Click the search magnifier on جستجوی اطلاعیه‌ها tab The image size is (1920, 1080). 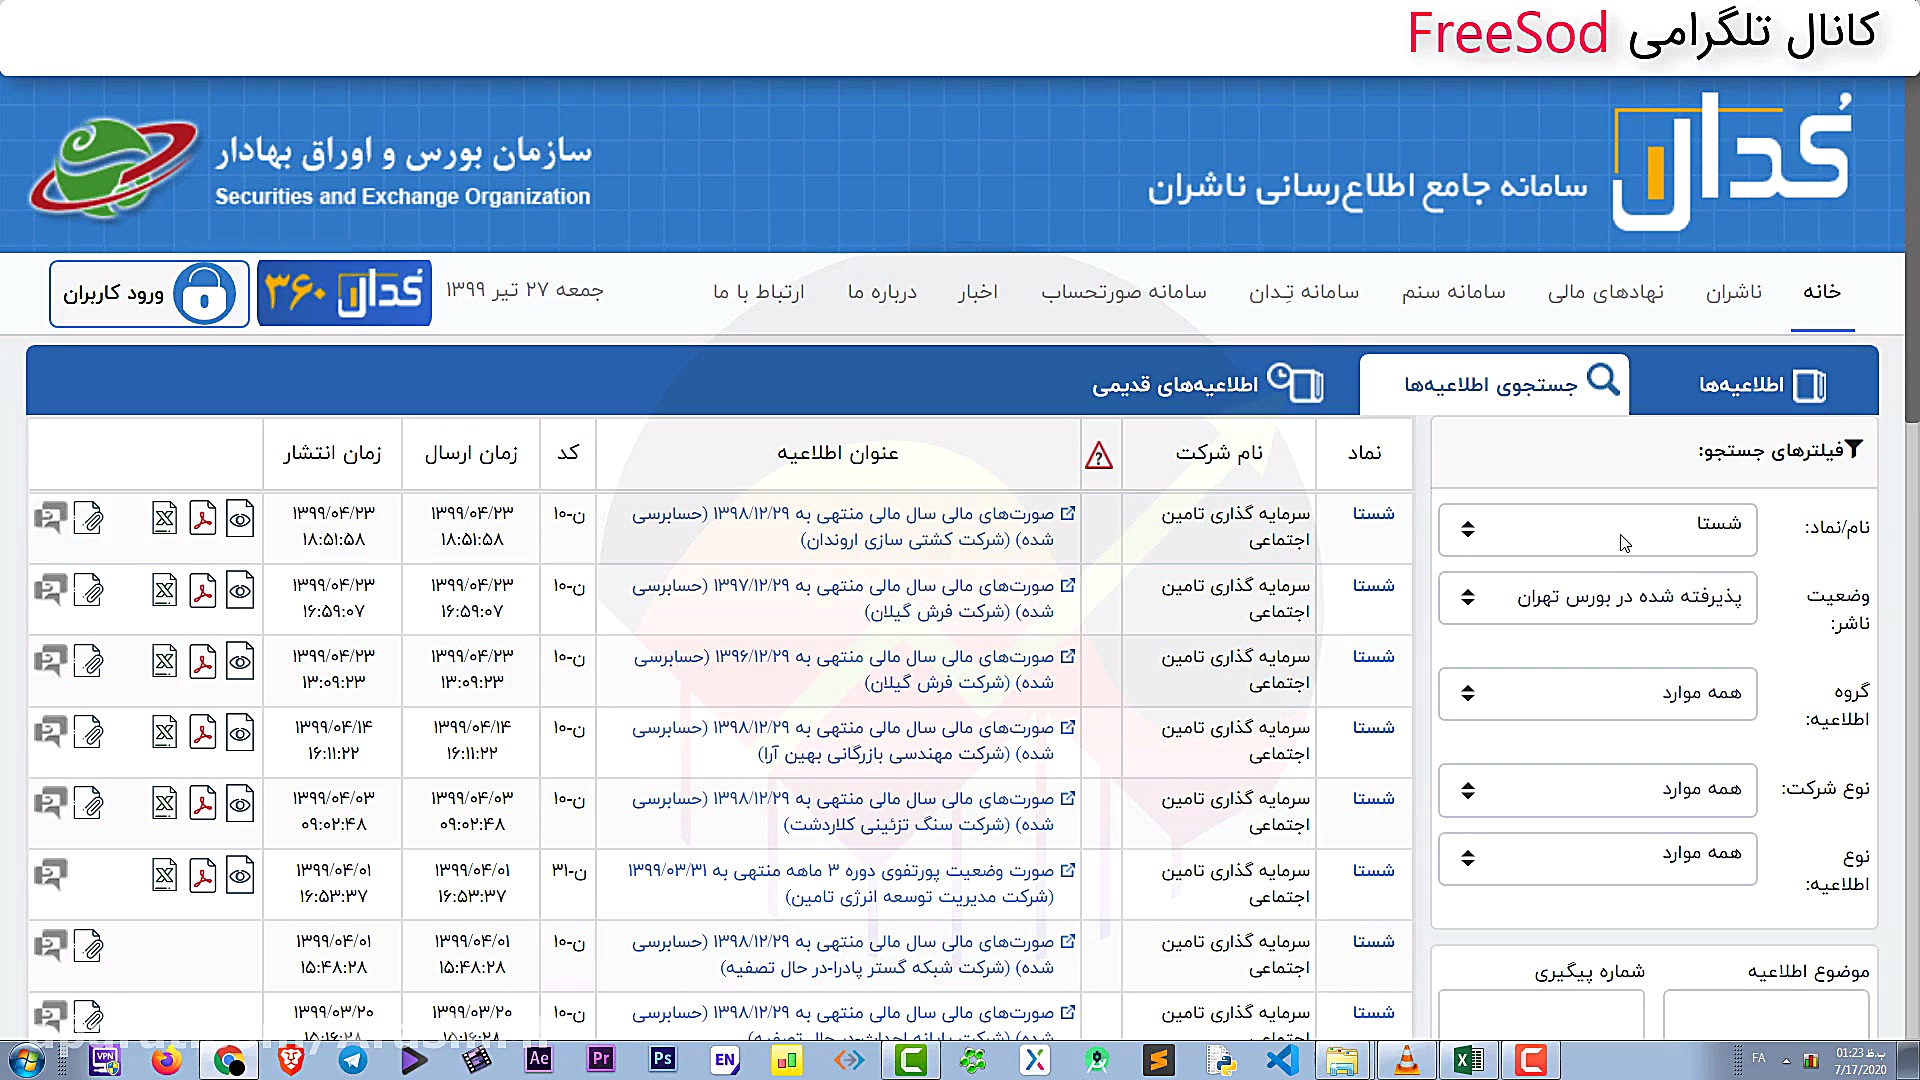pyautogui.click(x=1606, y=381)
